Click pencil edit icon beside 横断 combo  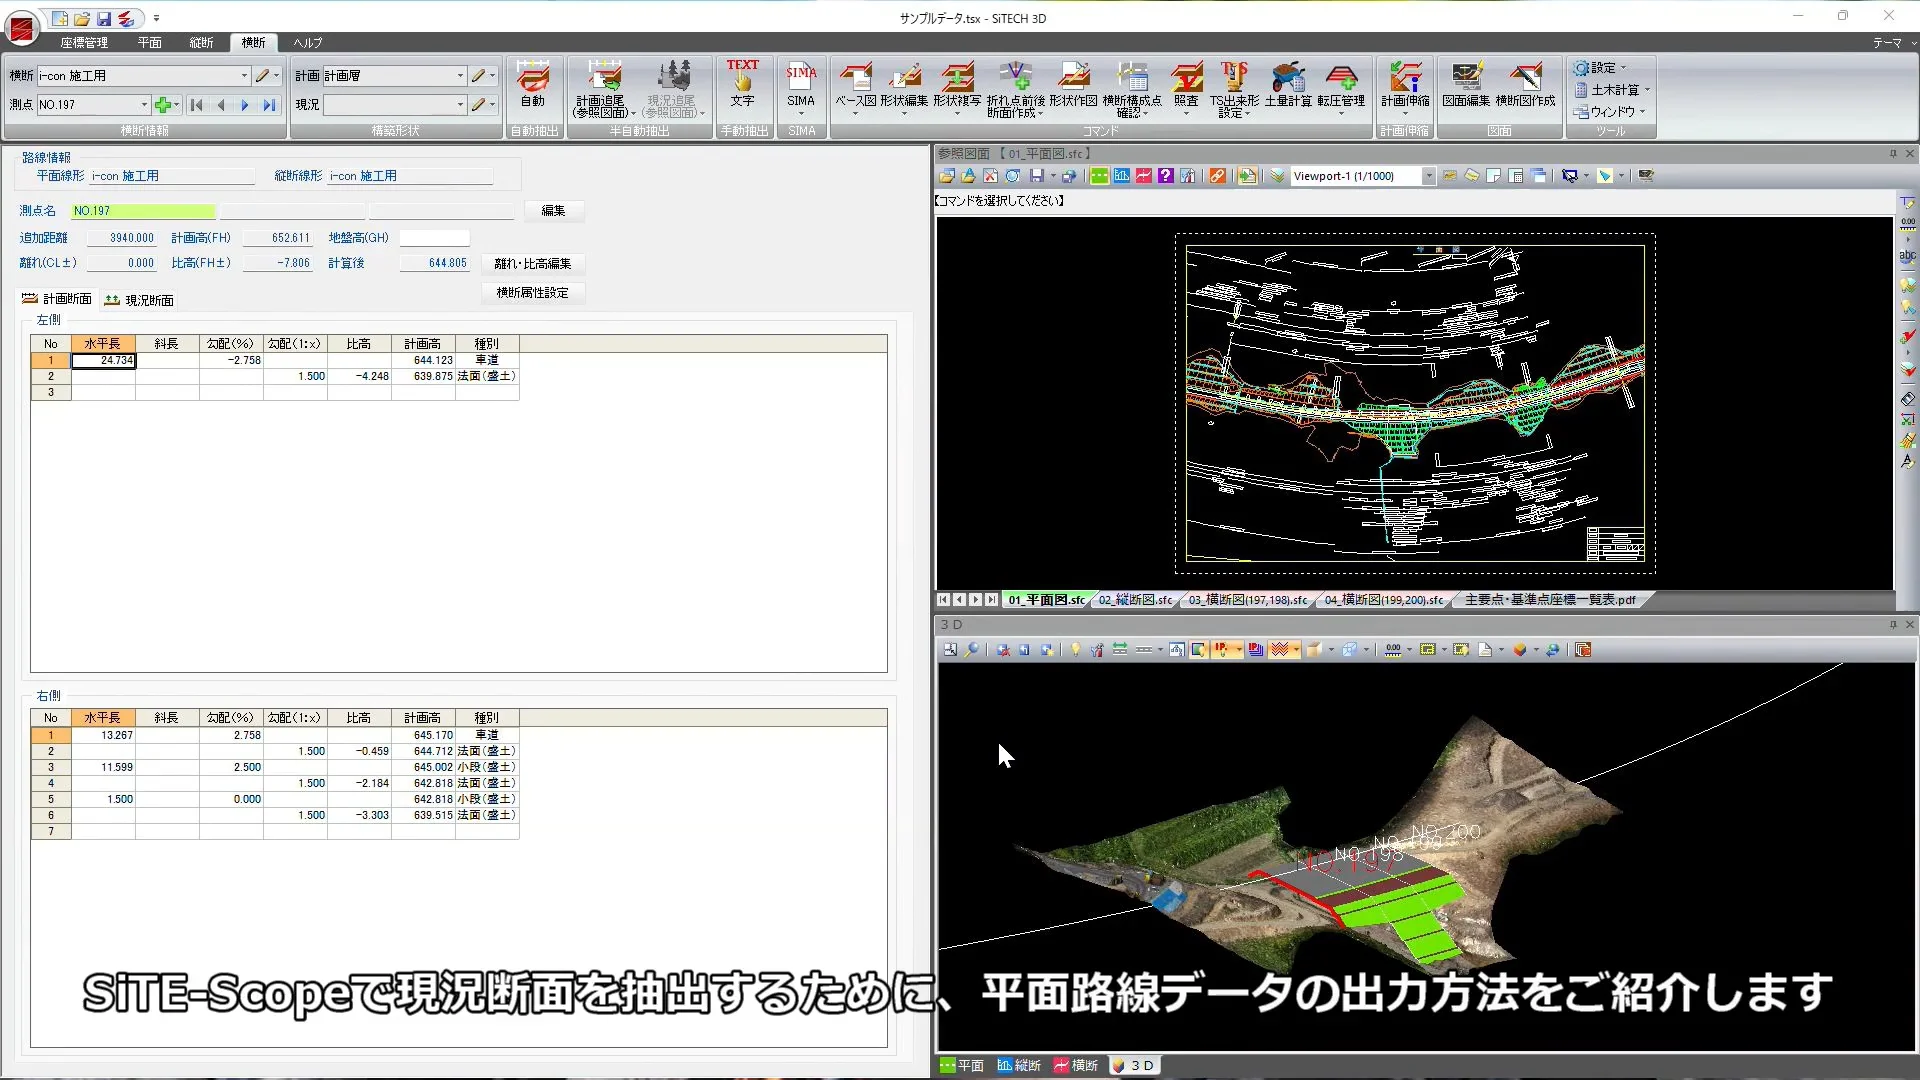262,76
